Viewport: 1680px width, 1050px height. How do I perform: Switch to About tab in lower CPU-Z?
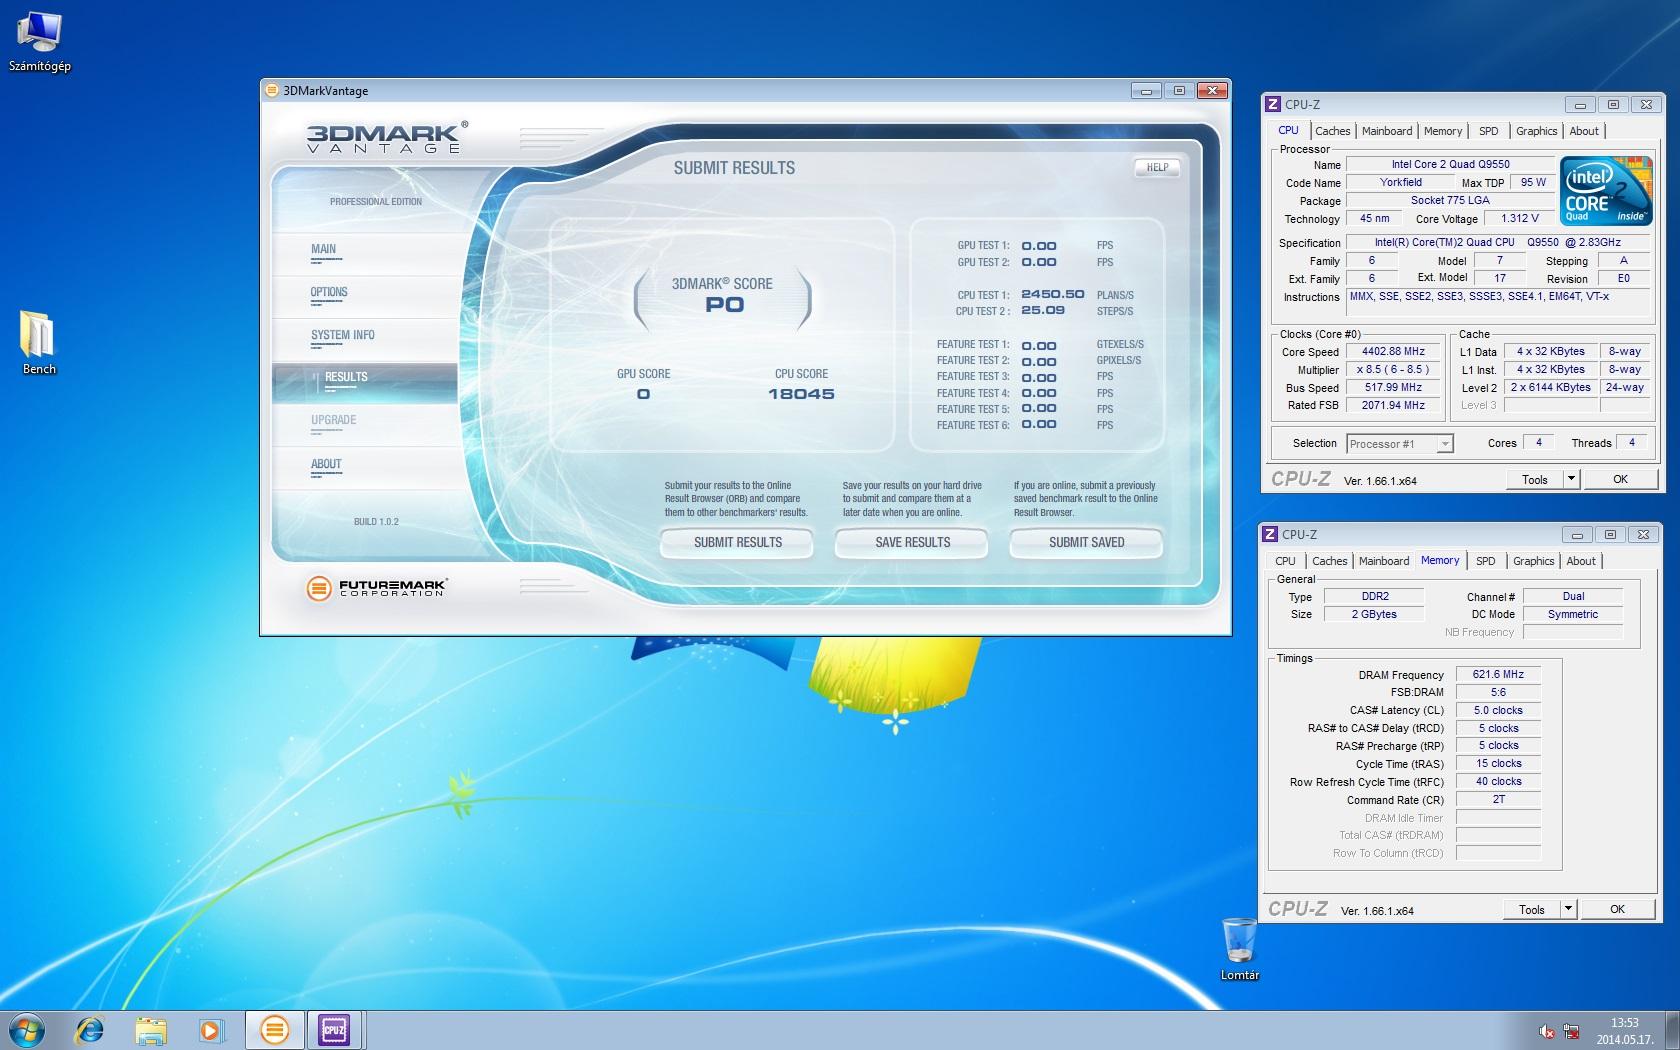point(1581,561)
